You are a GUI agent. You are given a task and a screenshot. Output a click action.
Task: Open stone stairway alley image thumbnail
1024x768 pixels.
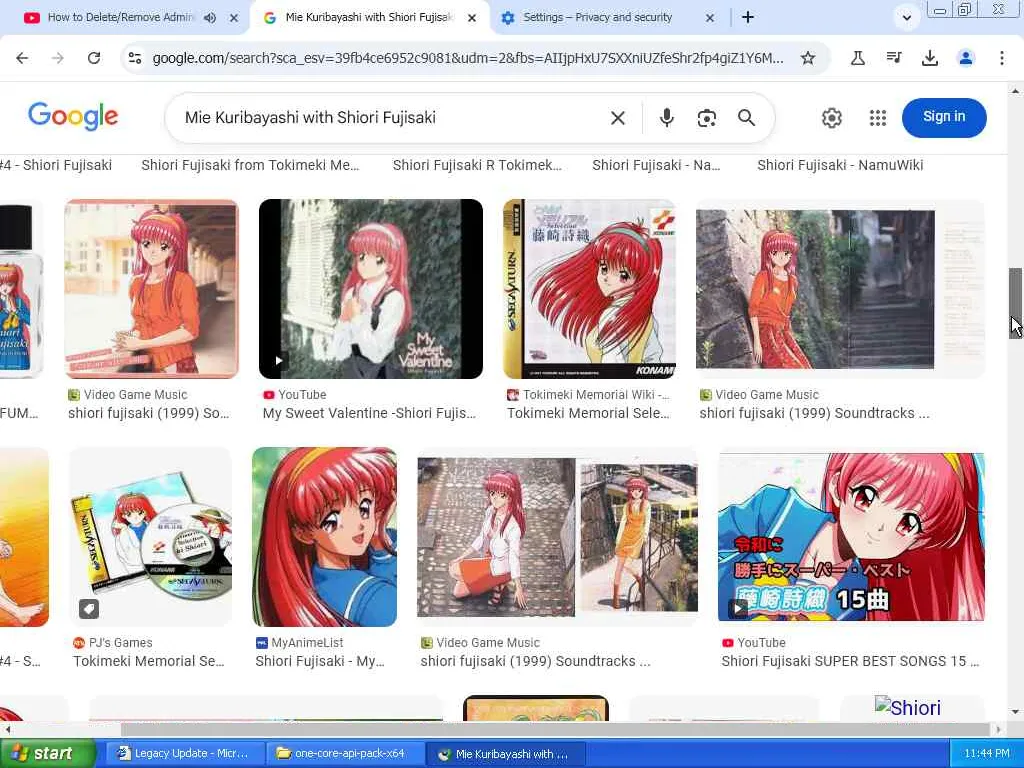click(840, 289)
